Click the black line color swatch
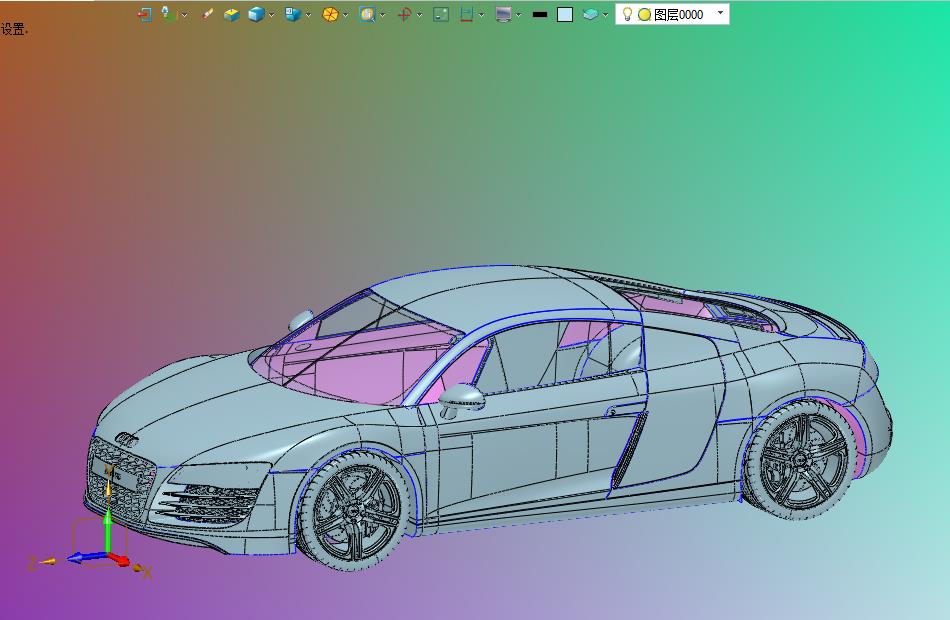 (x=539, y=15)
